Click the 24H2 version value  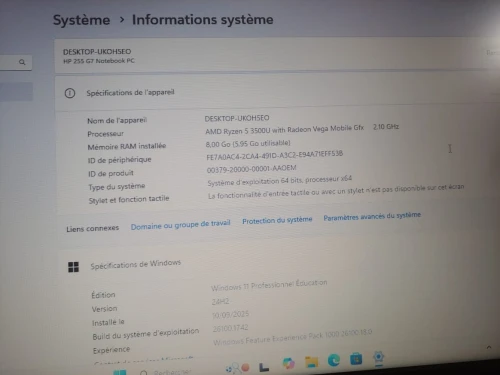(x=220, y=302)
